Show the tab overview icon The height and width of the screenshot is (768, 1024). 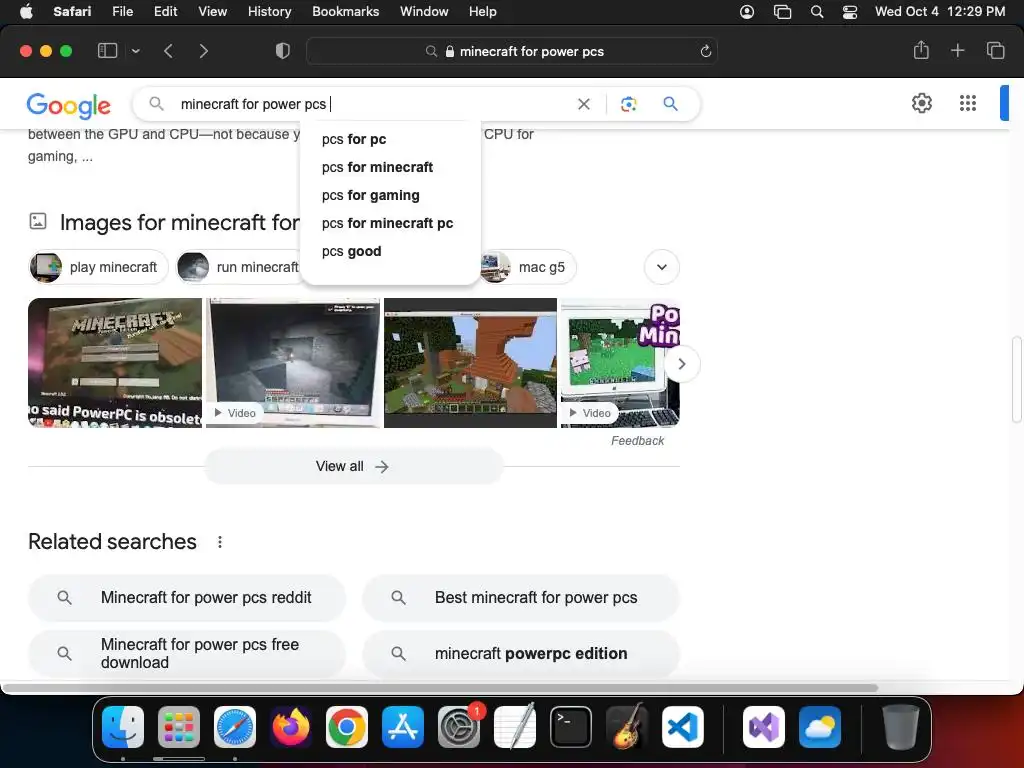click(x=995, y=50)
